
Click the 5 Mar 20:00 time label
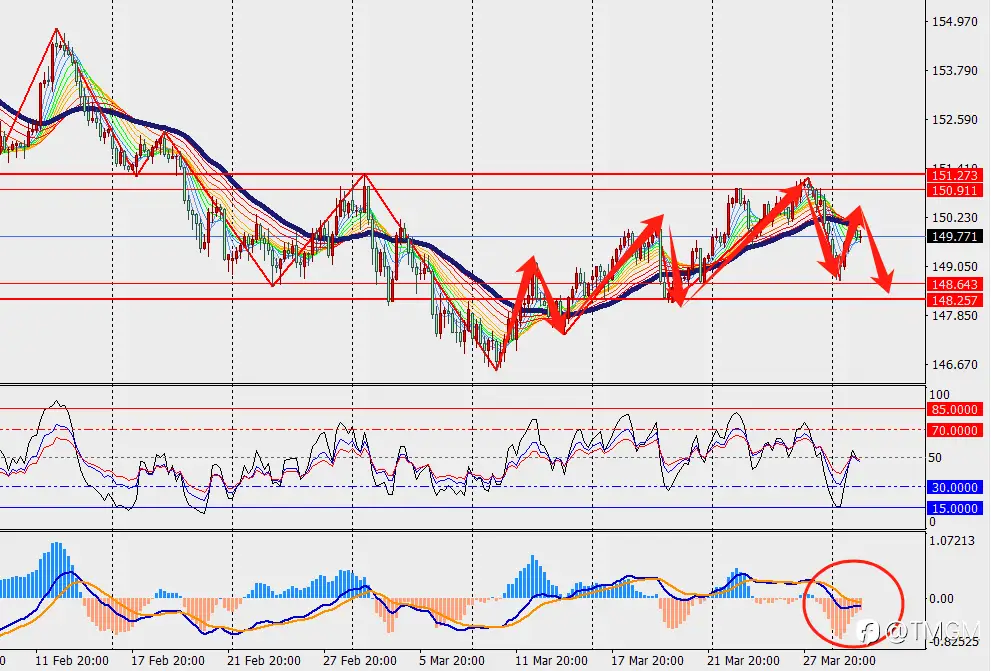click(451, 661)
